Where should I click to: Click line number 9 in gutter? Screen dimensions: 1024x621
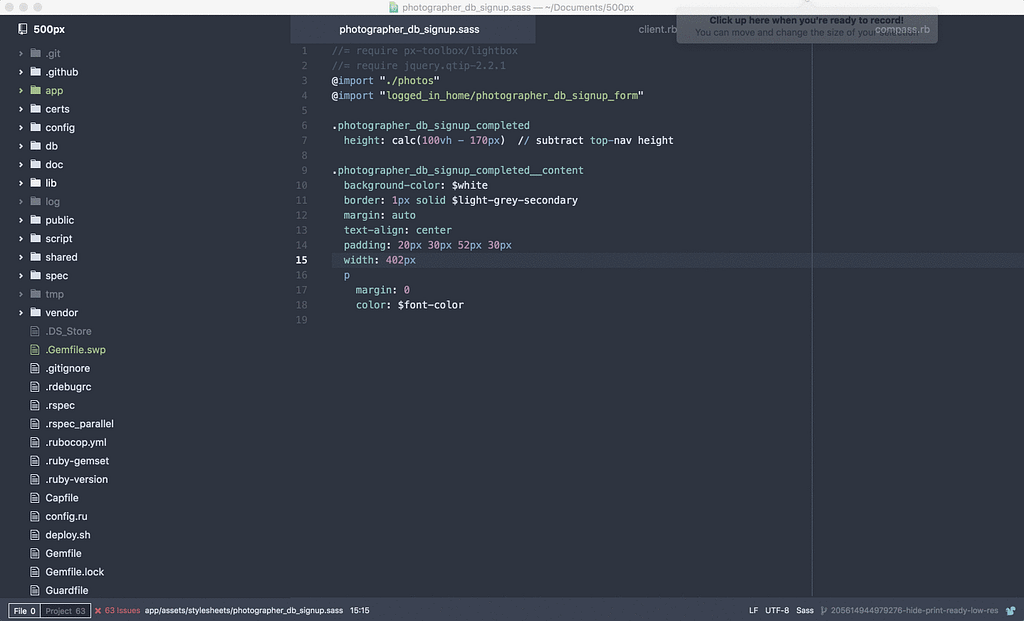304,170
